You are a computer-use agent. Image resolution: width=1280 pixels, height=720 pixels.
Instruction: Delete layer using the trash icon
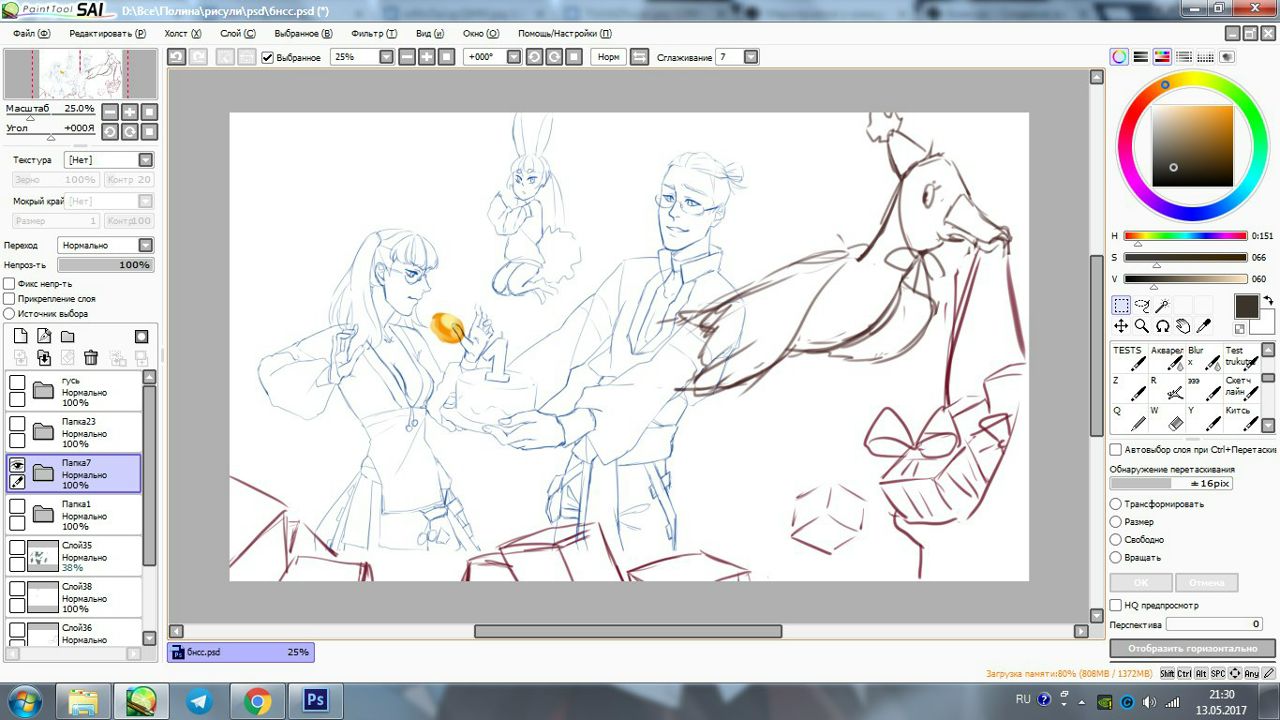[91, 357]
